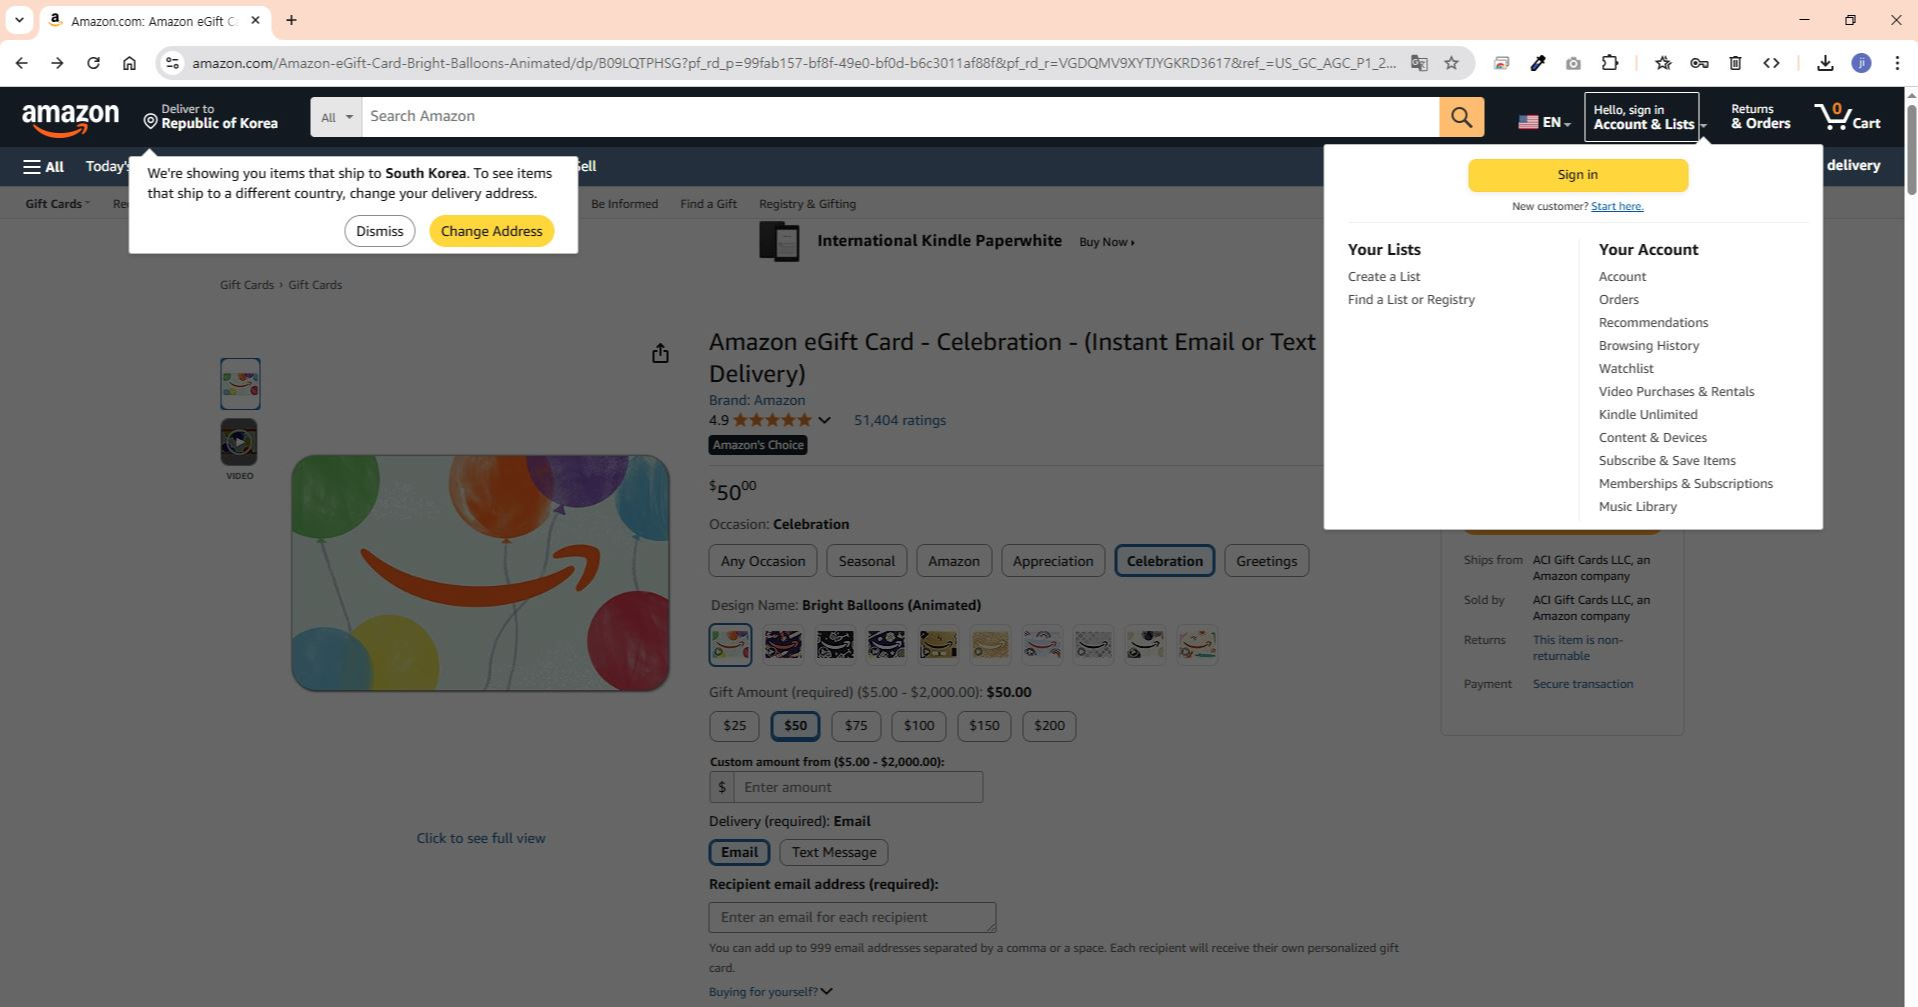The height and width of the screenshot is (1007, 1918).
Task: Open Orders in Your Account menu
Action: [1618, 300]
